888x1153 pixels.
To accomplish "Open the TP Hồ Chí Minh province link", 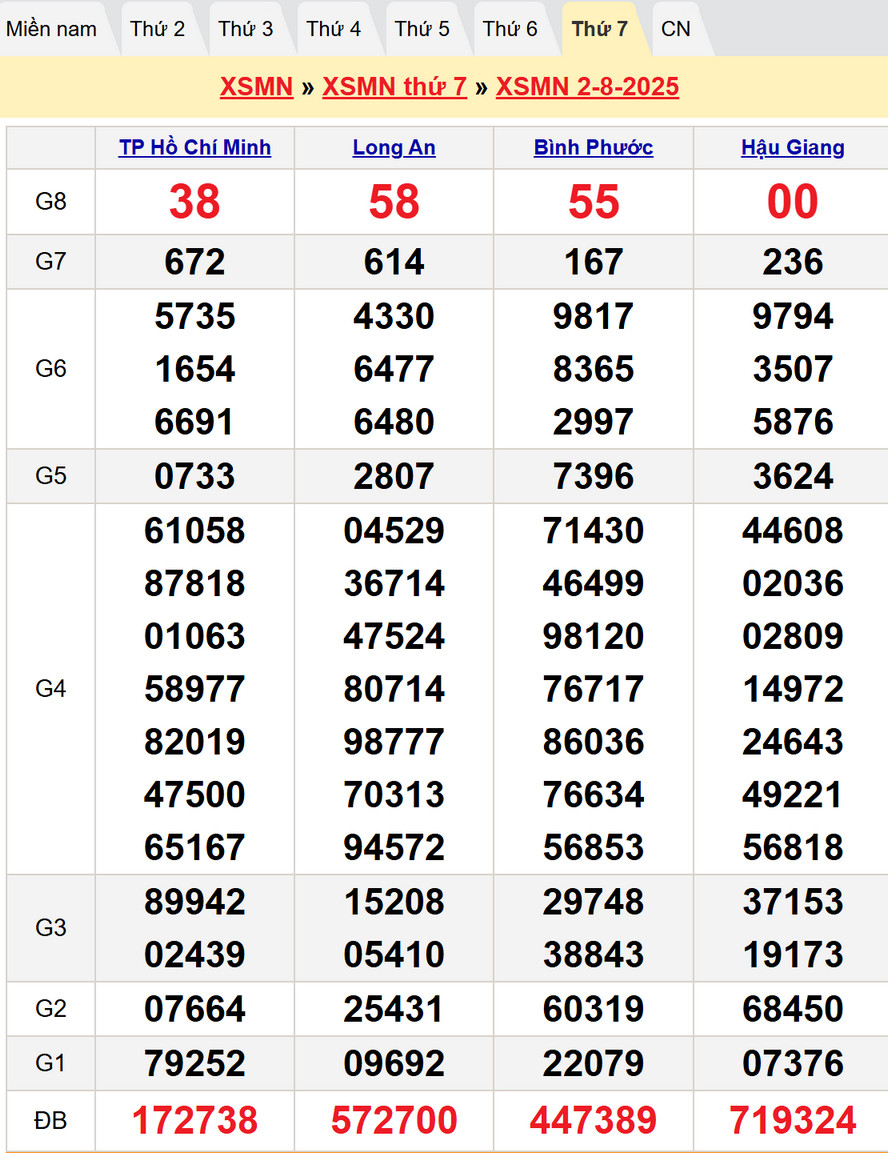I will tap(195, 148).
